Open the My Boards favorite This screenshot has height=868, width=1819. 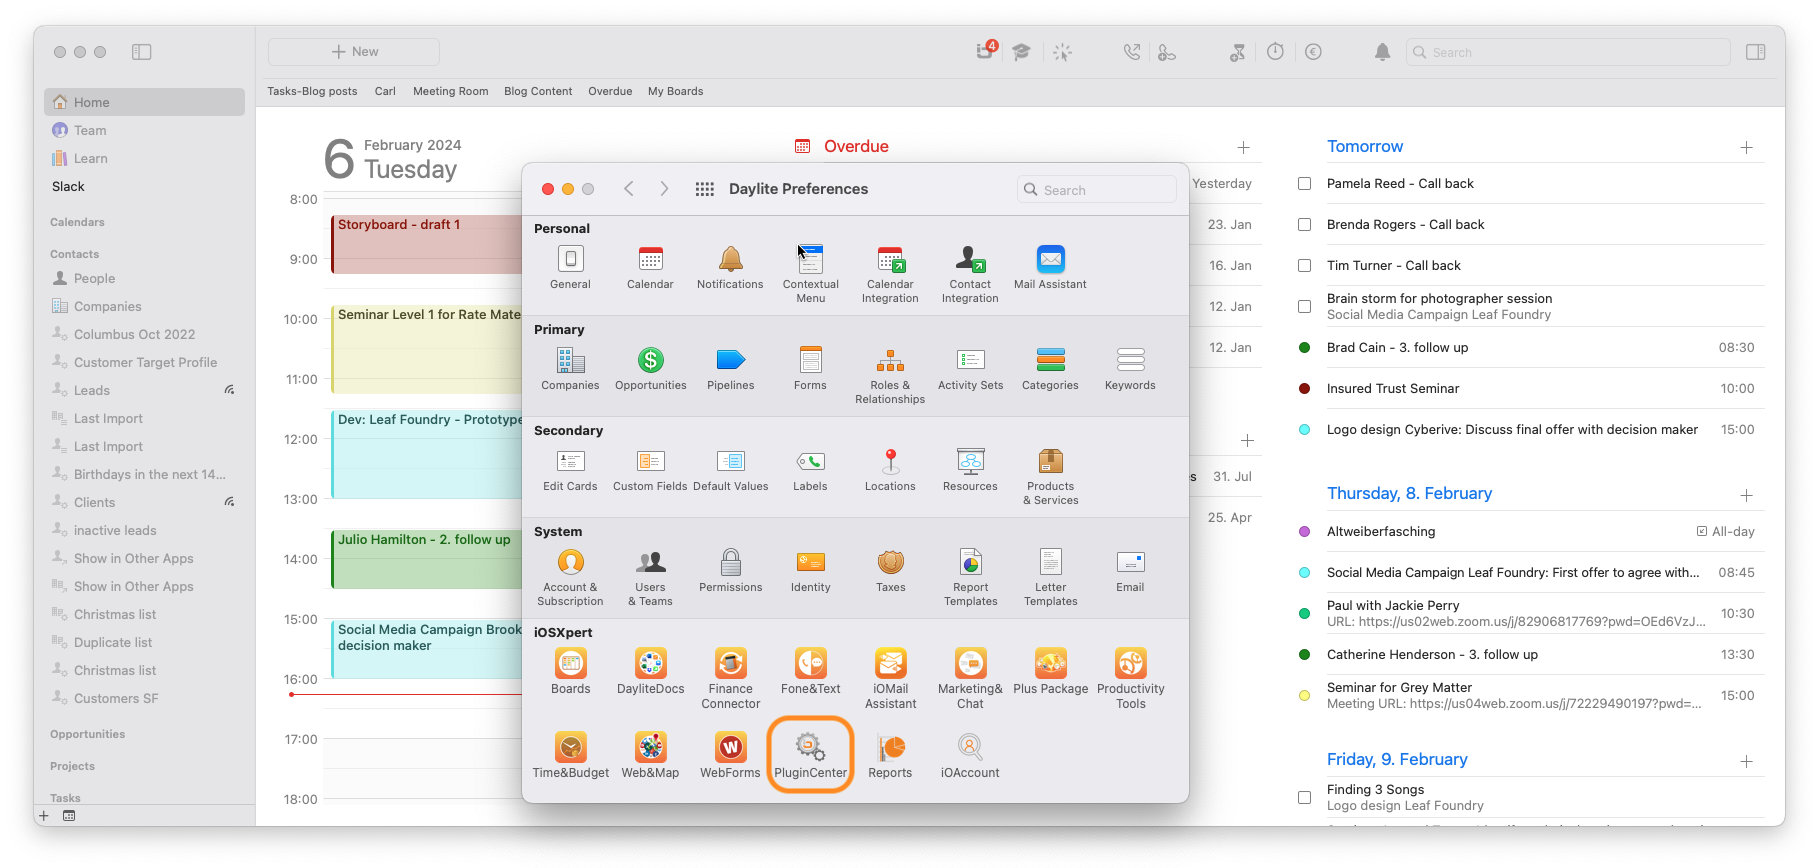click(x=676, y=91)
